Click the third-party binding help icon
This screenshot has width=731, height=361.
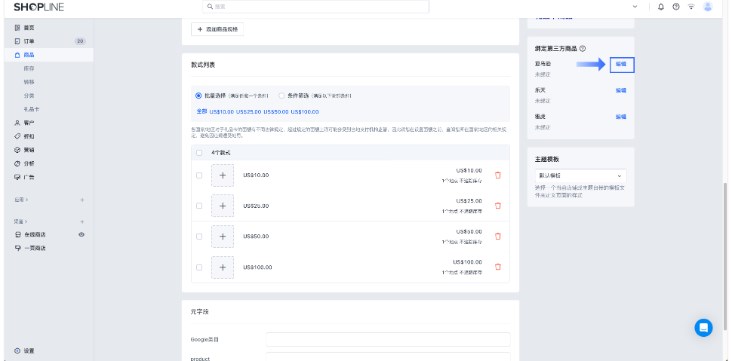pyautogui.click(x=583, y=49)
